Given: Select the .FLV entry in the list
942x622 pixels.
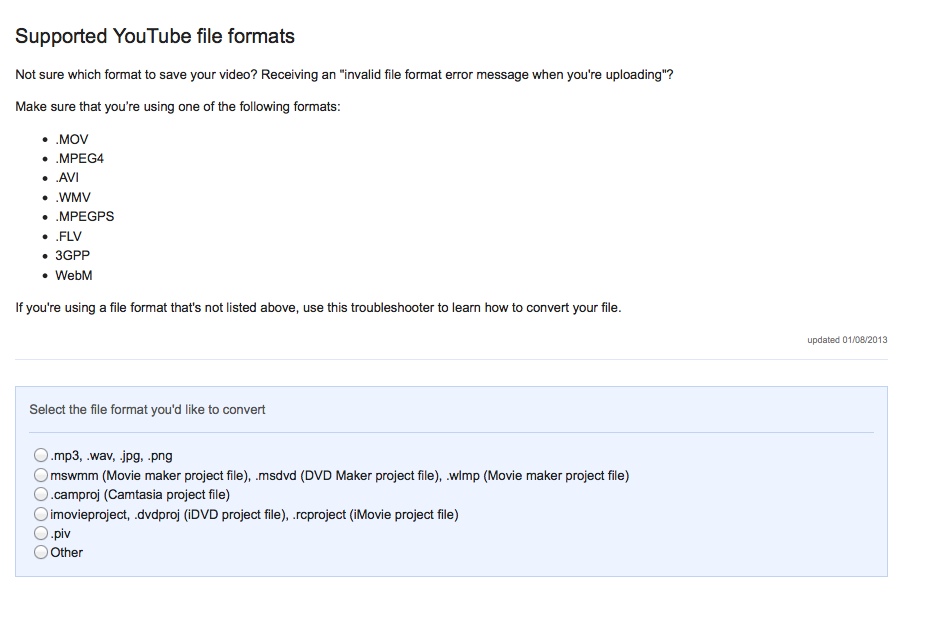Looking at the screenshot, I should pyautogui.click(x=69, y=236).
